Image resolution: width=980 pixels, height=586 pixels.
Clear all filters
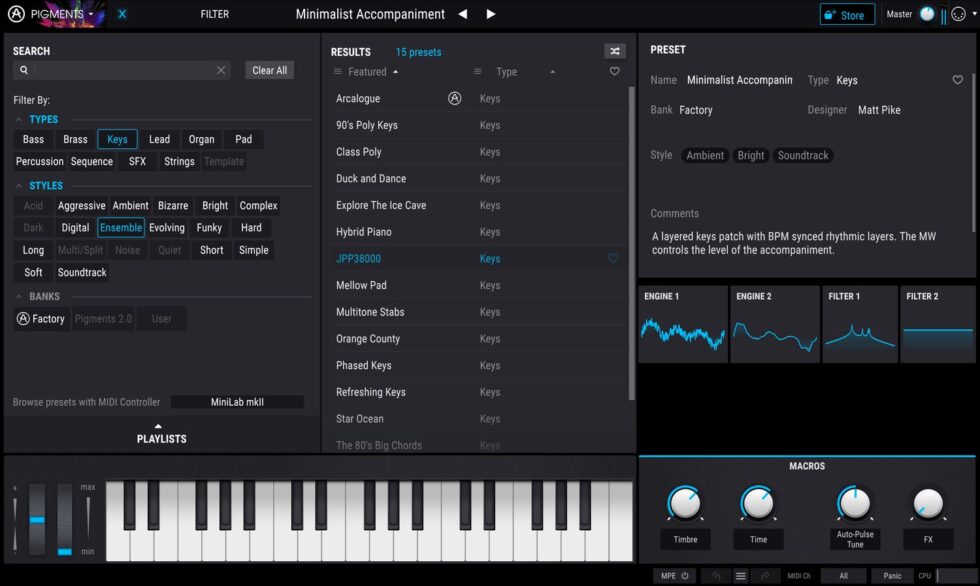(x=269, y=70)
